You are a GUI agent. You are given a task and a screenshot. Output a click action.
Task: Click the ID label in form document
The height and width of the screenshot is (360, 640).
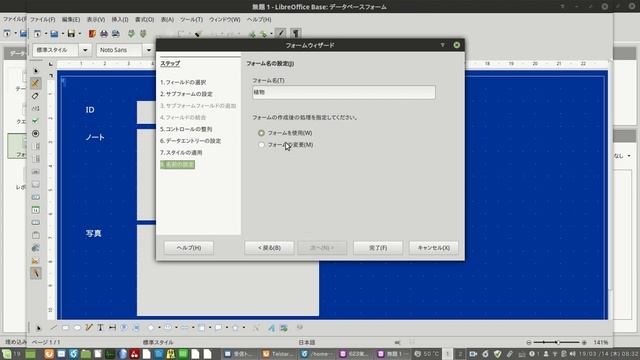[90, 110]
